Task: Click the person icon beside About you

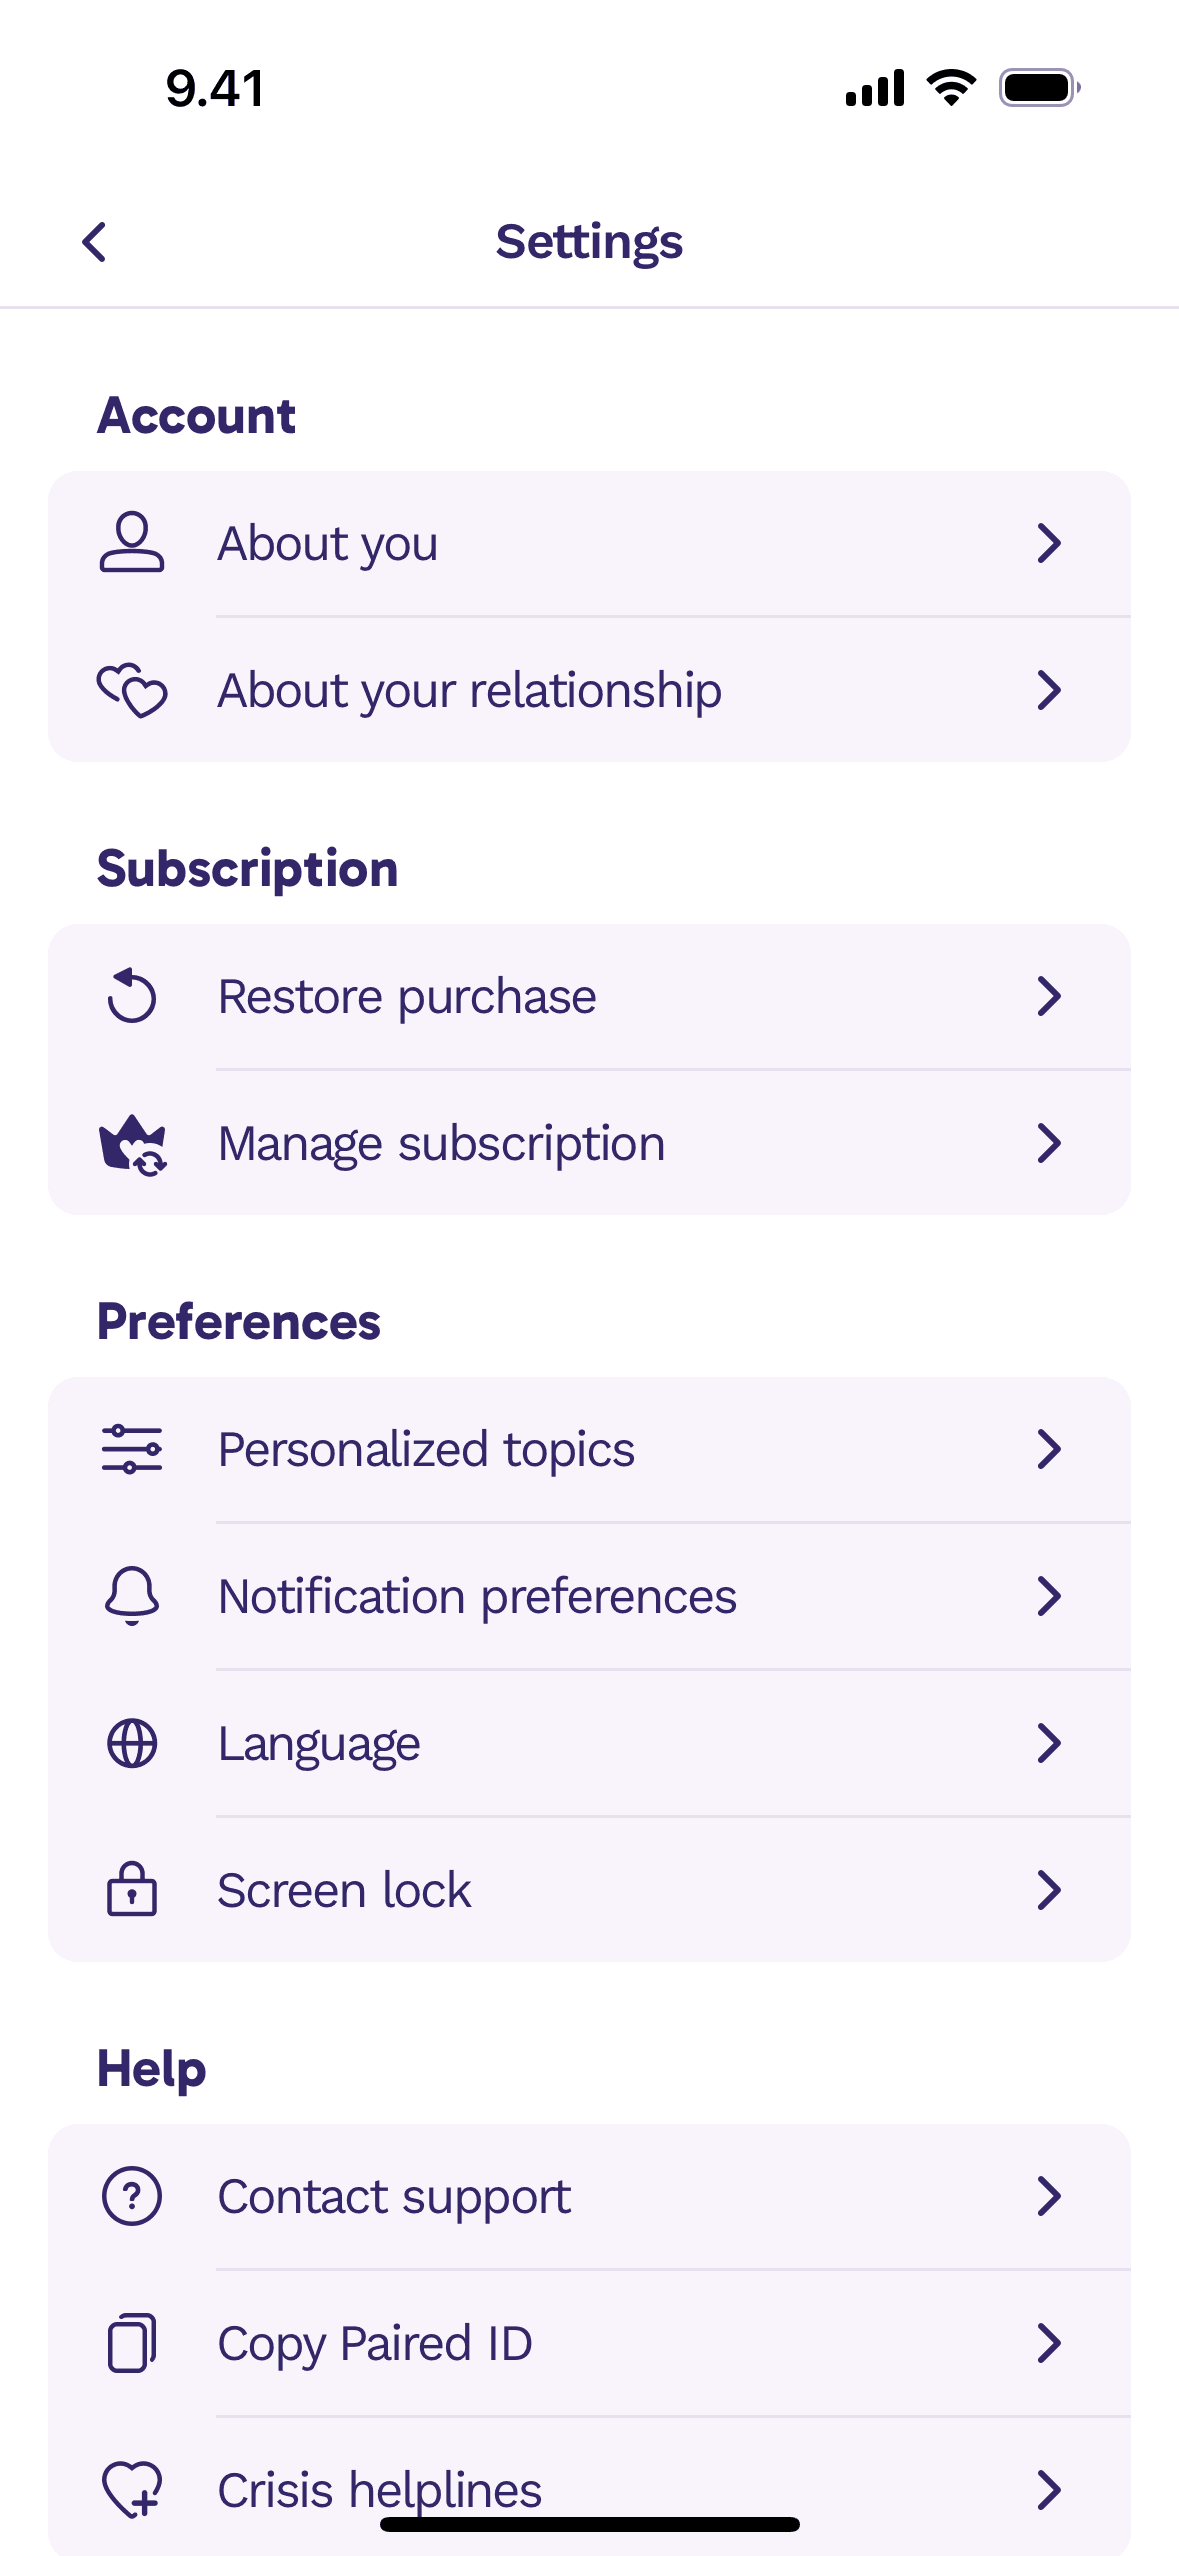Action: (x=132, y=543)
